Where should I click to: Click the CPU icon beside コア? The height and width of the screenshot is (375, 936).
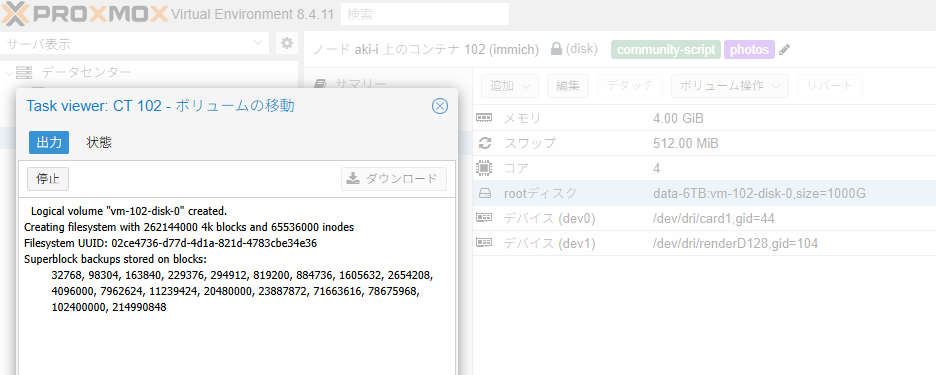(x=484, y=168)
